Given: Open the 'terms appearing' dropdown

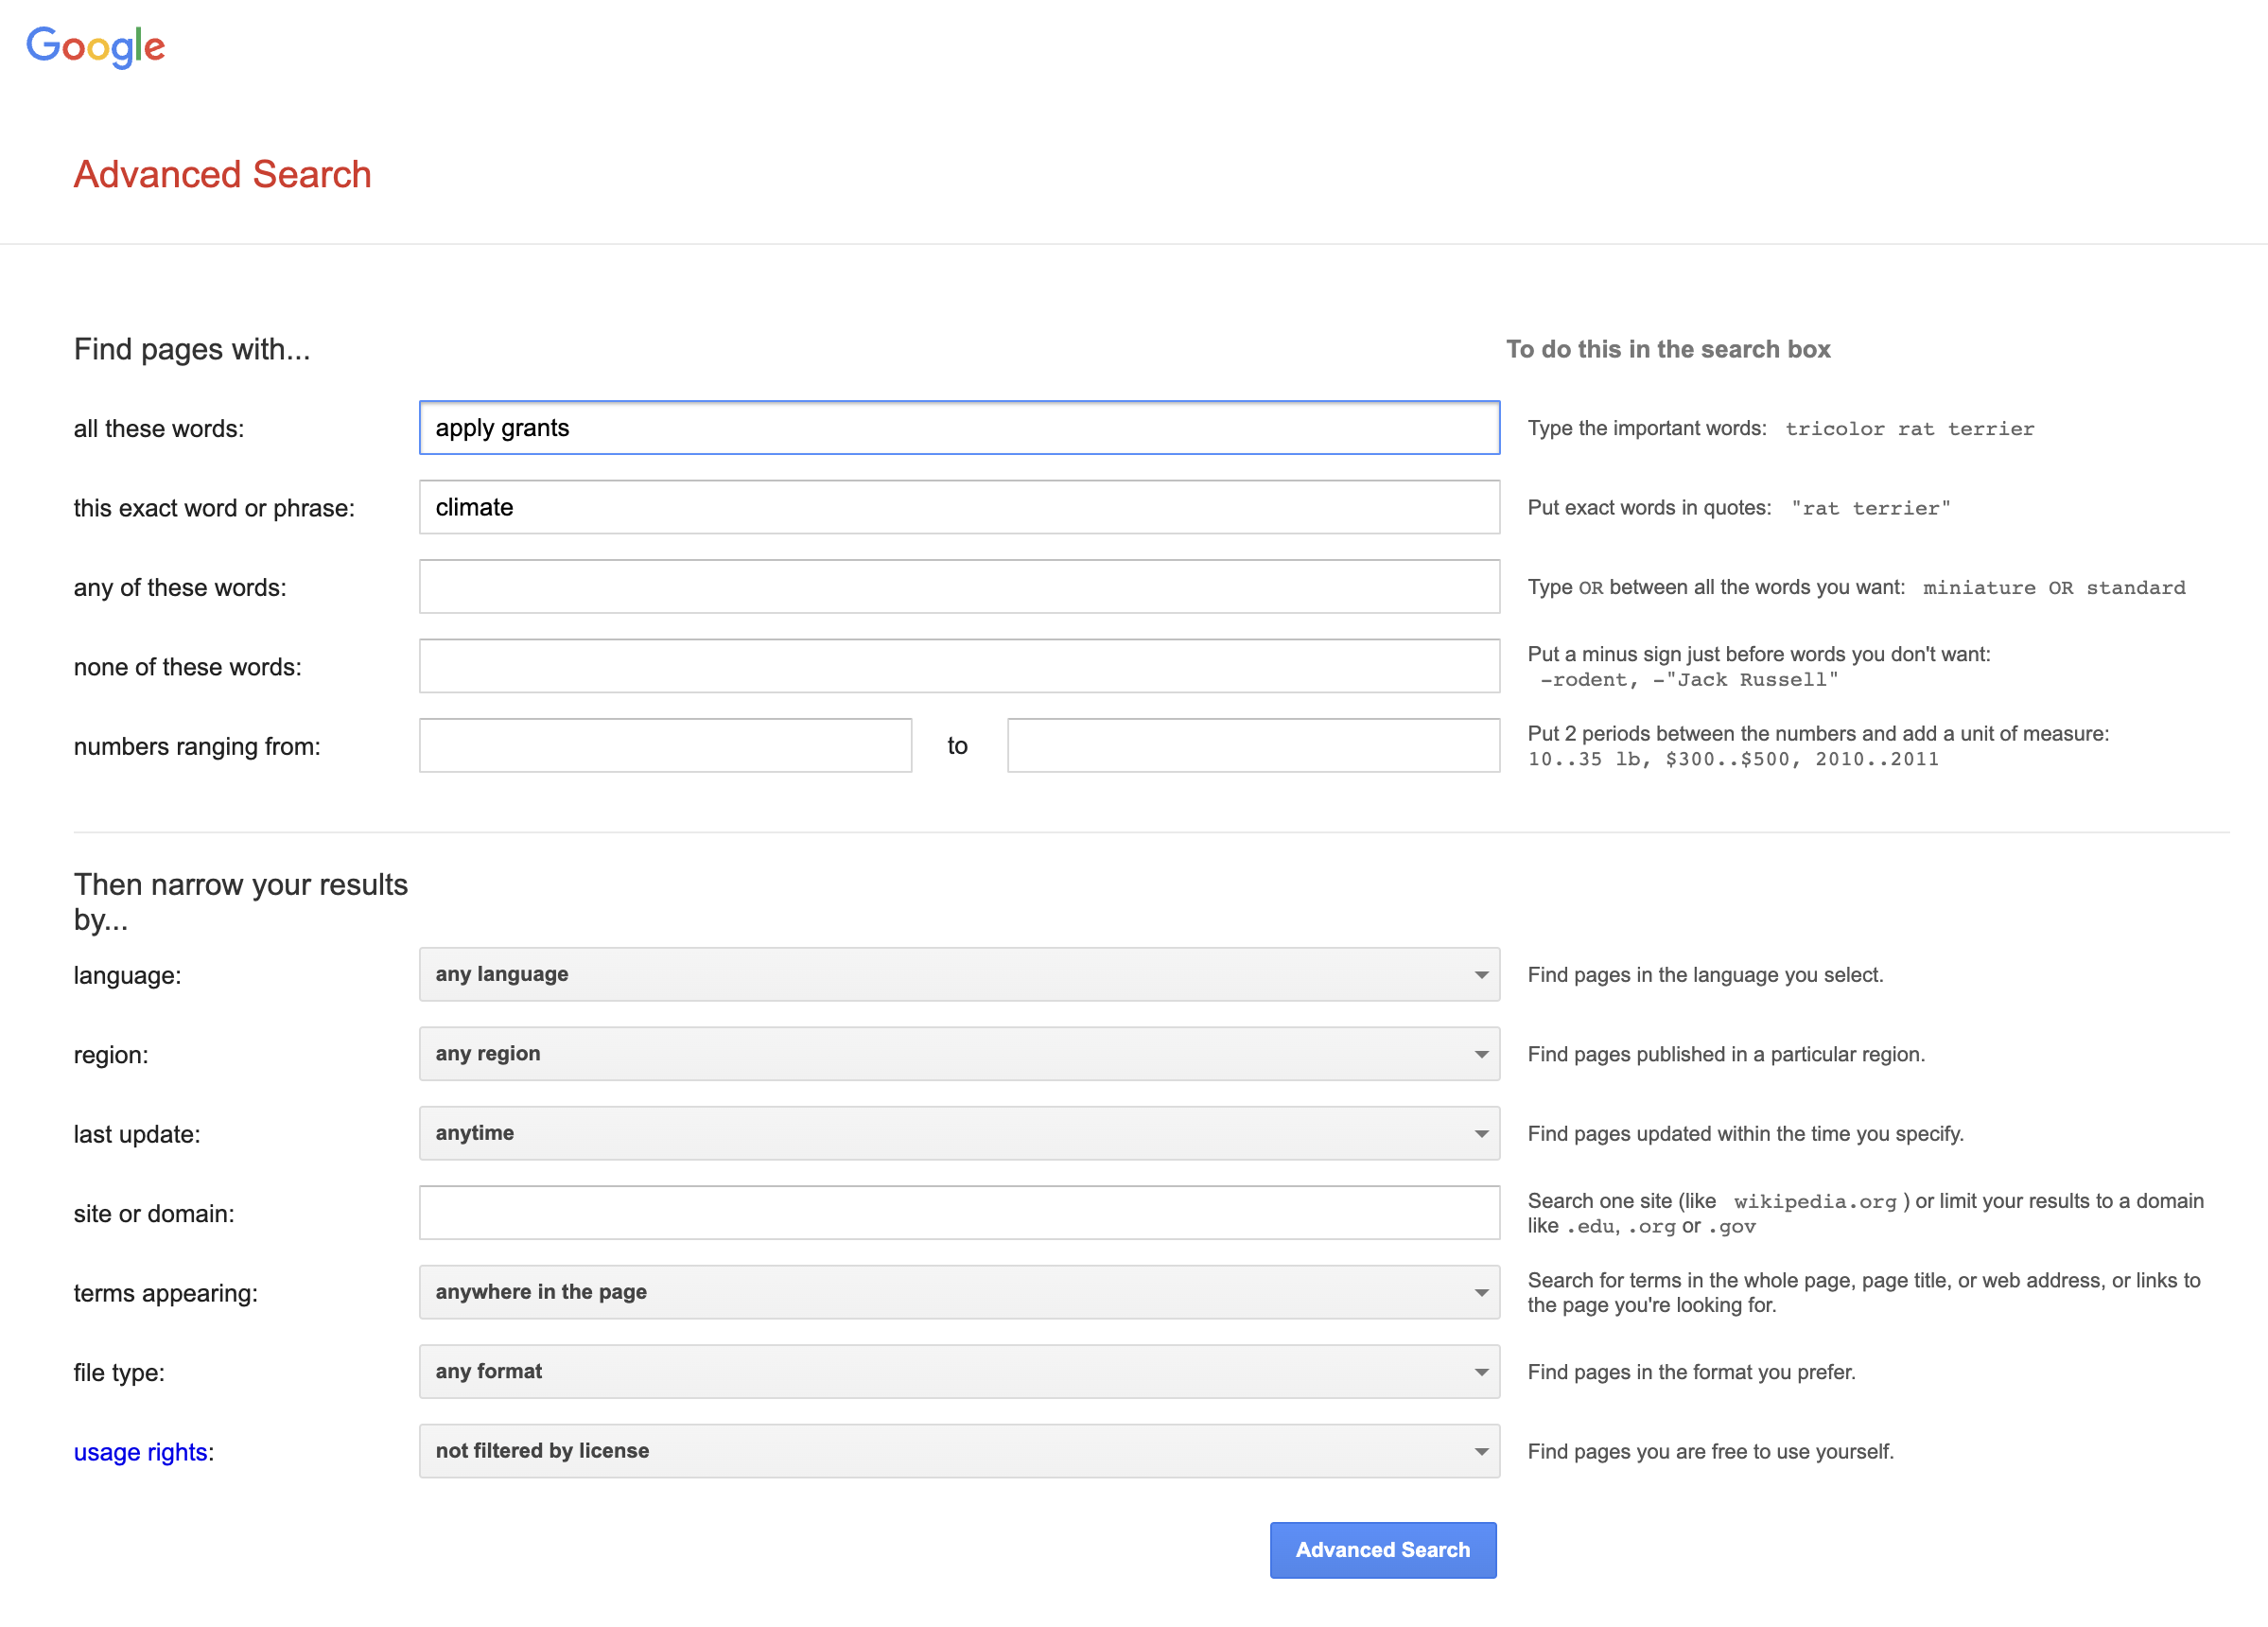Looking at the screenshot, I should pyautogui.click(x=958, y=1292).
